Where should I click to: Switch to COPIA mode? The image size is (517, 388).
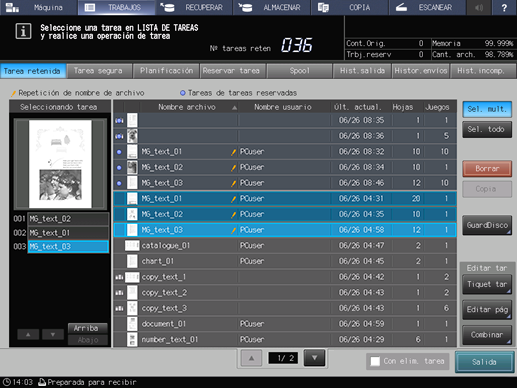tap(349, 7)
